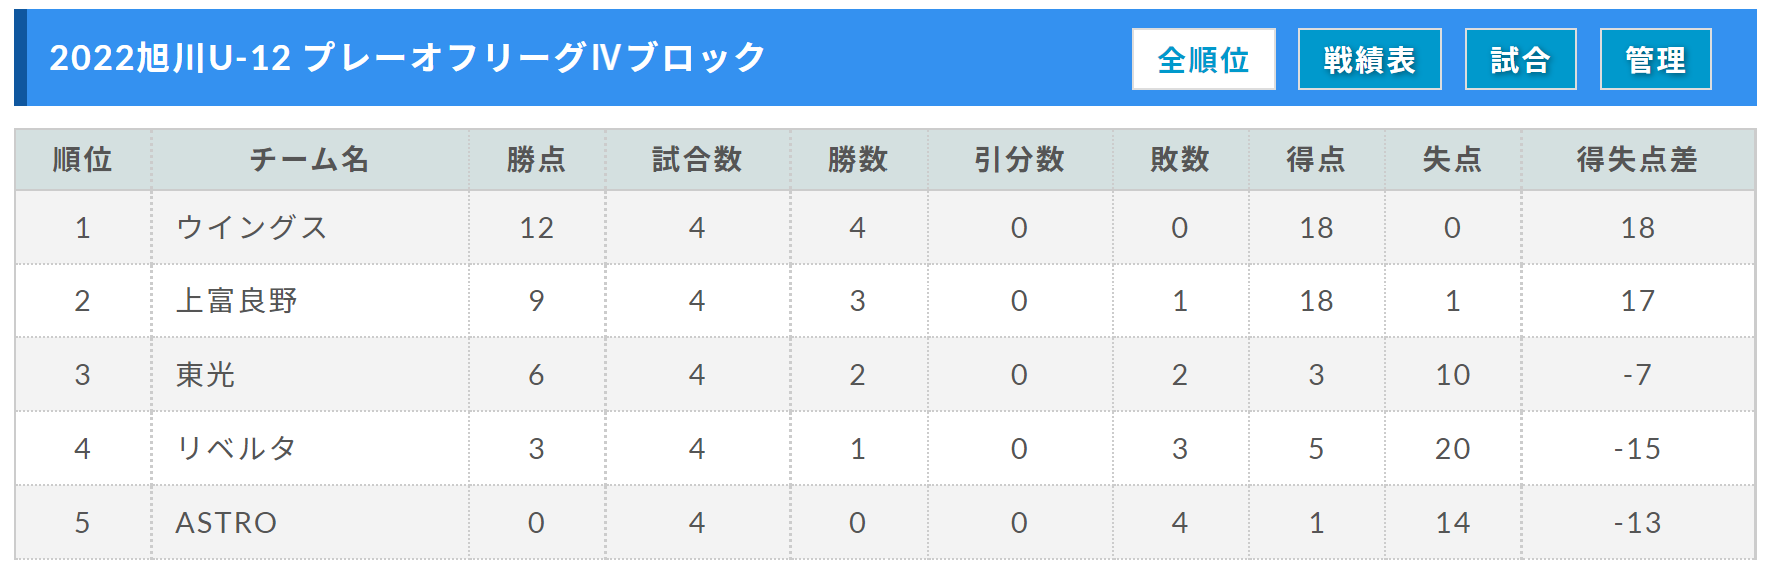This screenshot has height=575, width=1765.
Task: Click the 得点 column header
Action: 1316,159
